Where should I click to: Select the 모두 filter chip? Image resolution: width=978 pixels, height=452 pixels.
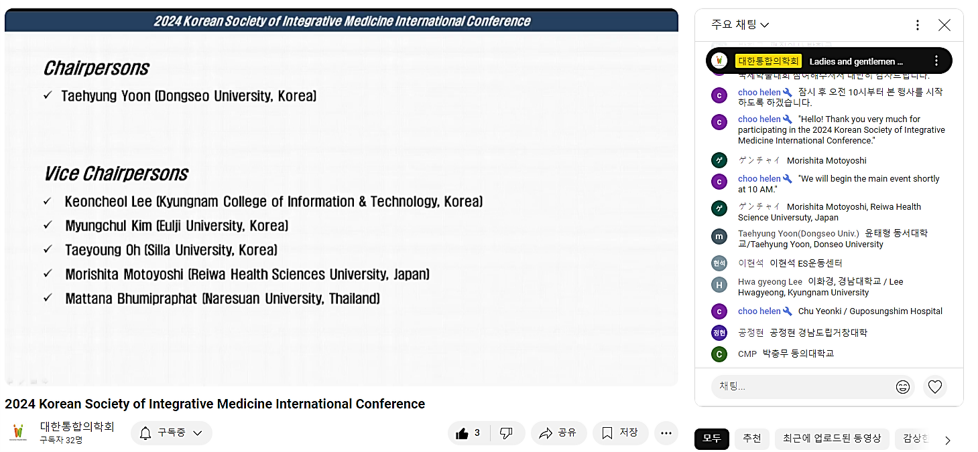[711, 439]
